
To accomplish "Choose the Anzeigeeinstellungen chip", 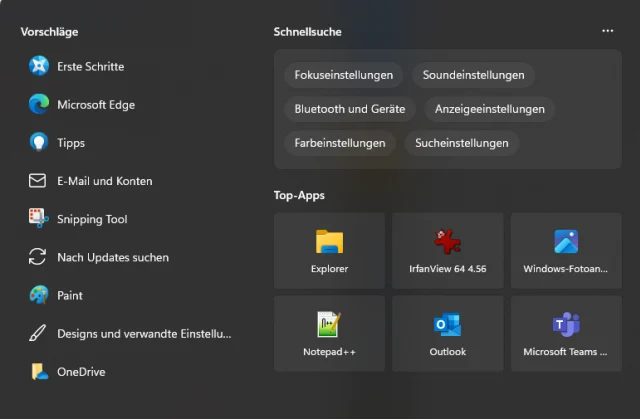I will 489,109.
